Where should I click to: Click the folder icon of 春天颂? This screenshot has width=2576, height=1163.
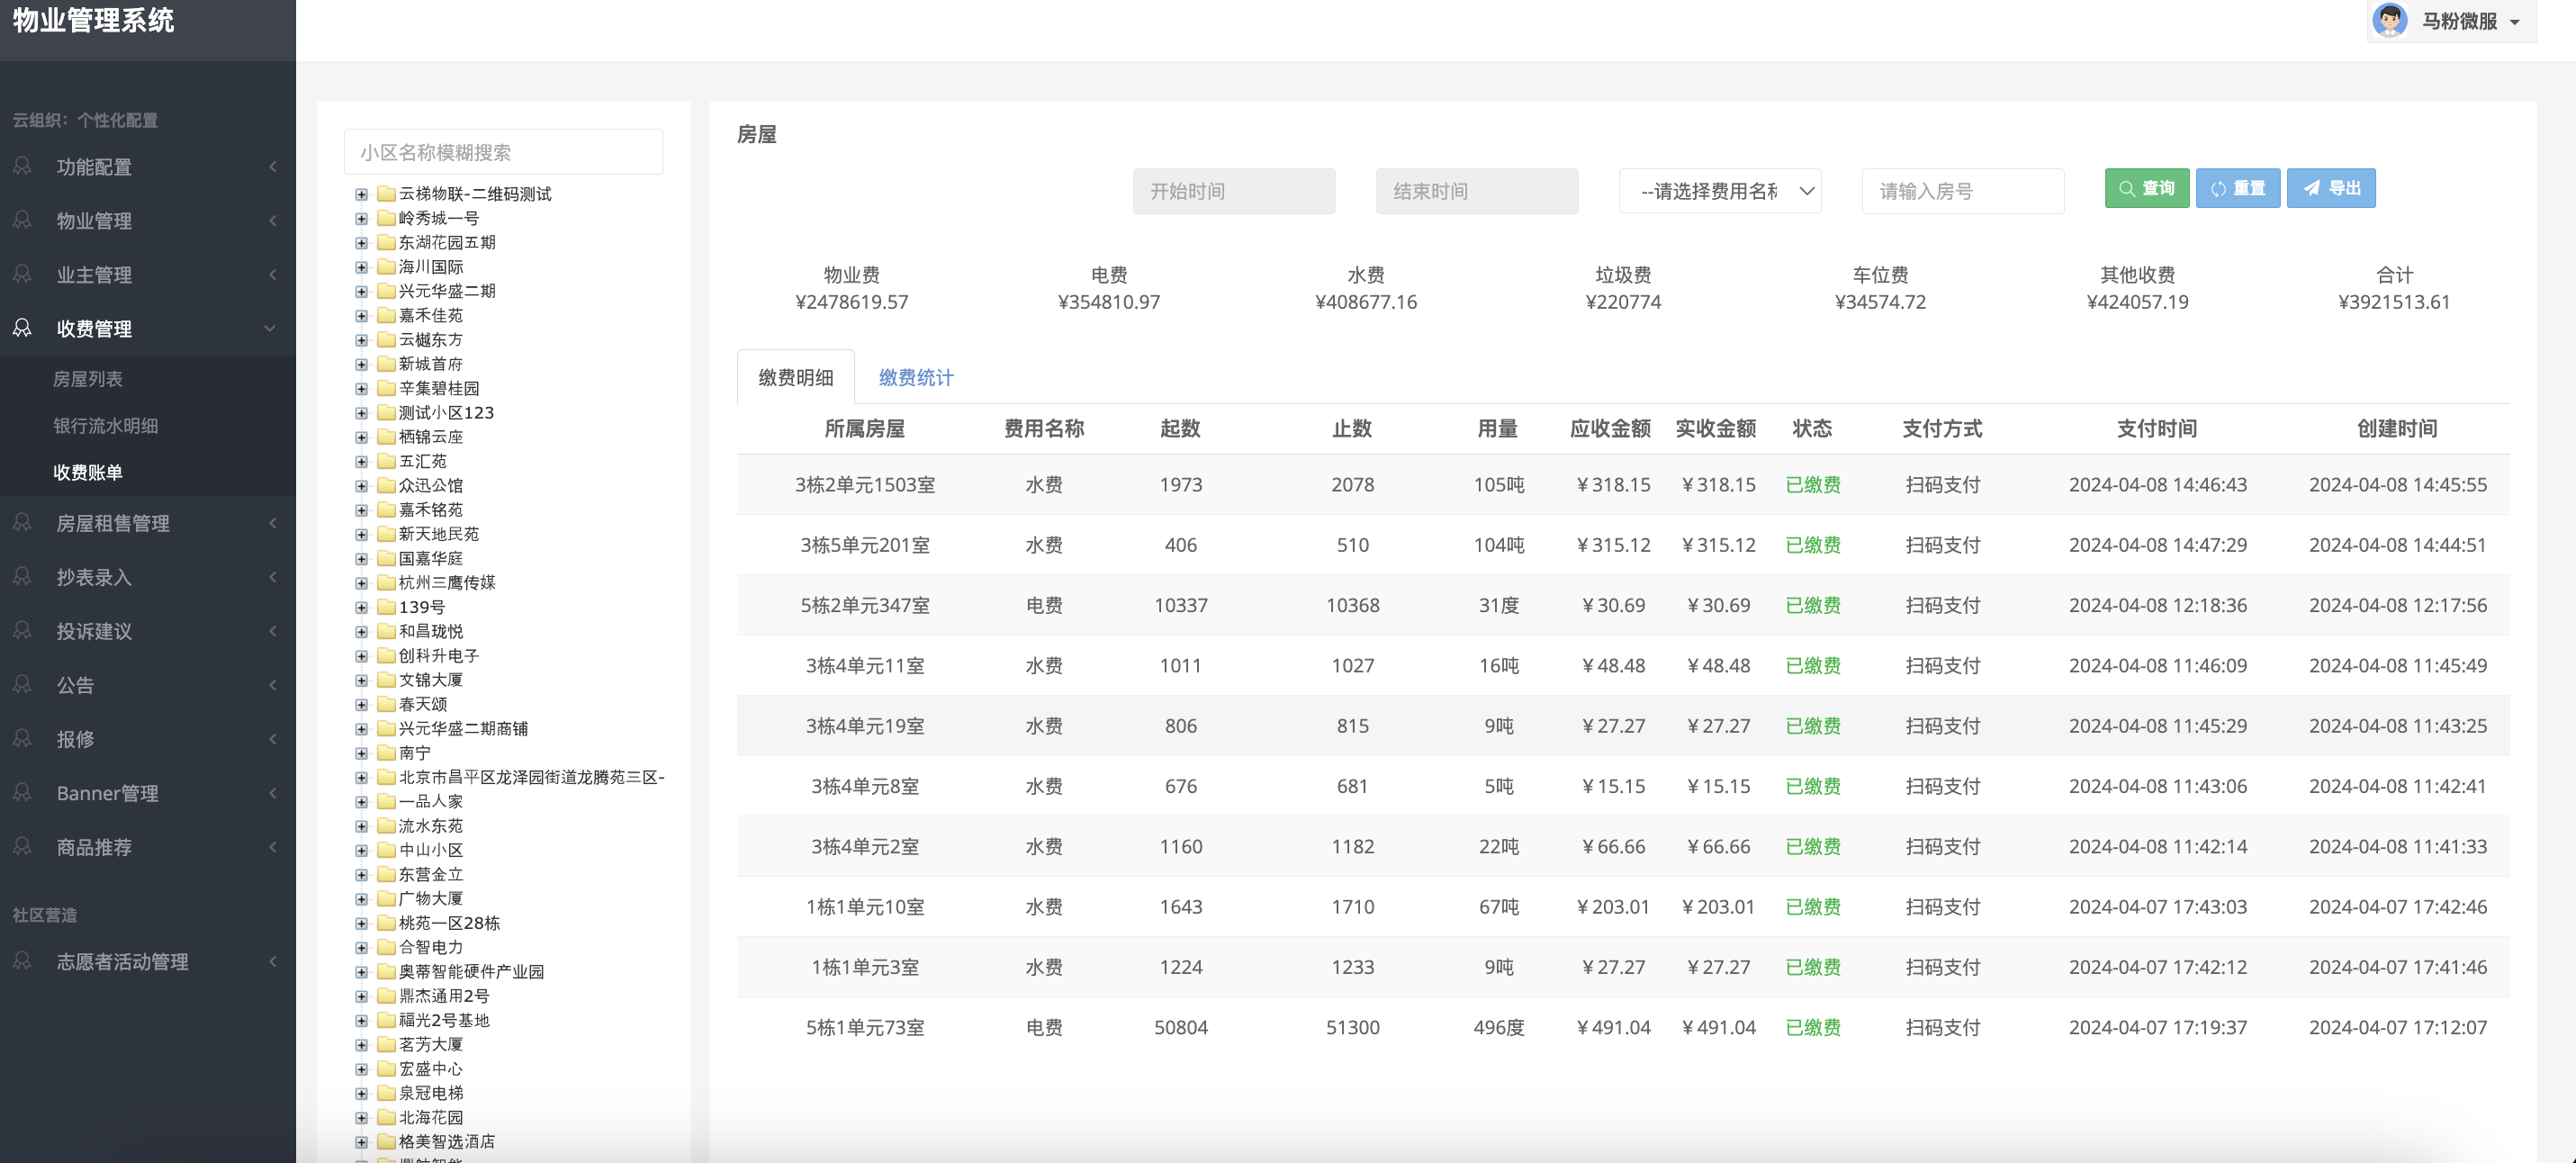[x=386, y=704]
